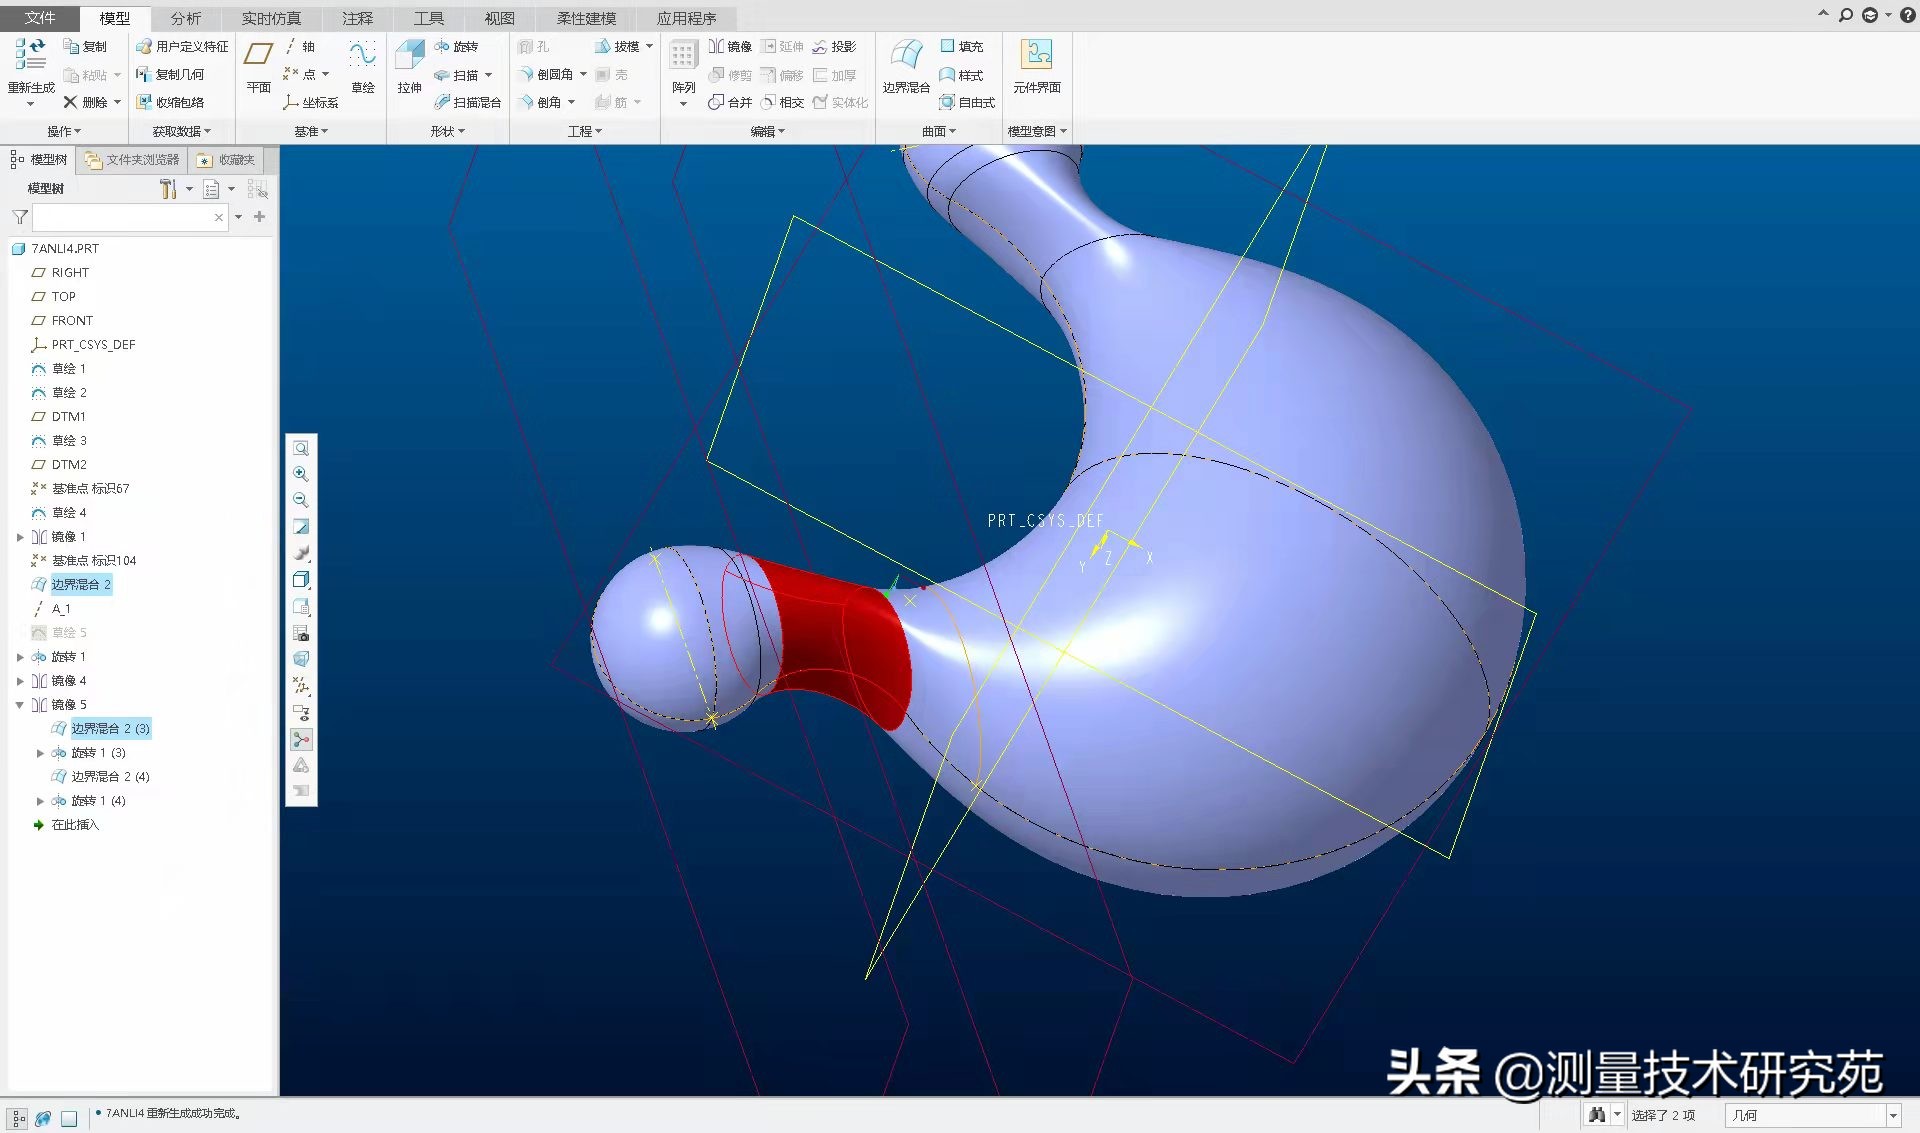Expand the 旋转 1 node in model tree
Image resolution: width=1920 pixels, height=1133 pixels.
tap(22, 657)
